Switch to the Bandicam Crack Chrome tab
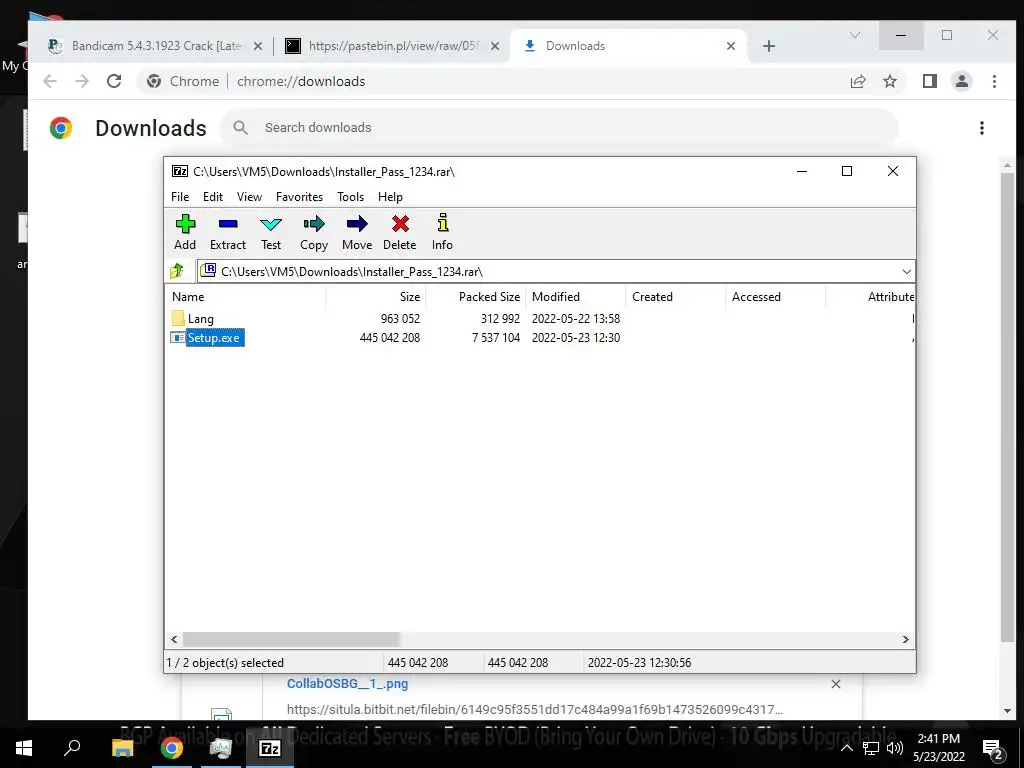Screen dimensions: 1024x768 tap(155, 46)
